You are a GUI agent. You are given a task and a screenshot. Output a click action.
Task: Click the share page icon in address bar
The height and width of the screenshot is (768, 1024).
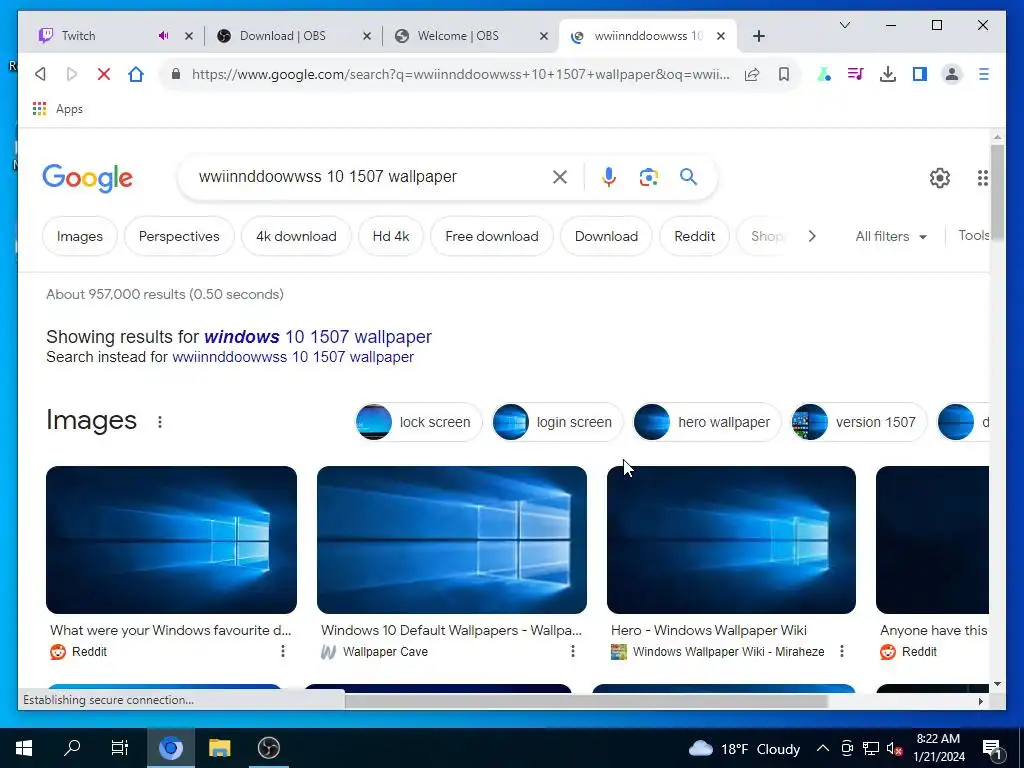pos(752,74)
